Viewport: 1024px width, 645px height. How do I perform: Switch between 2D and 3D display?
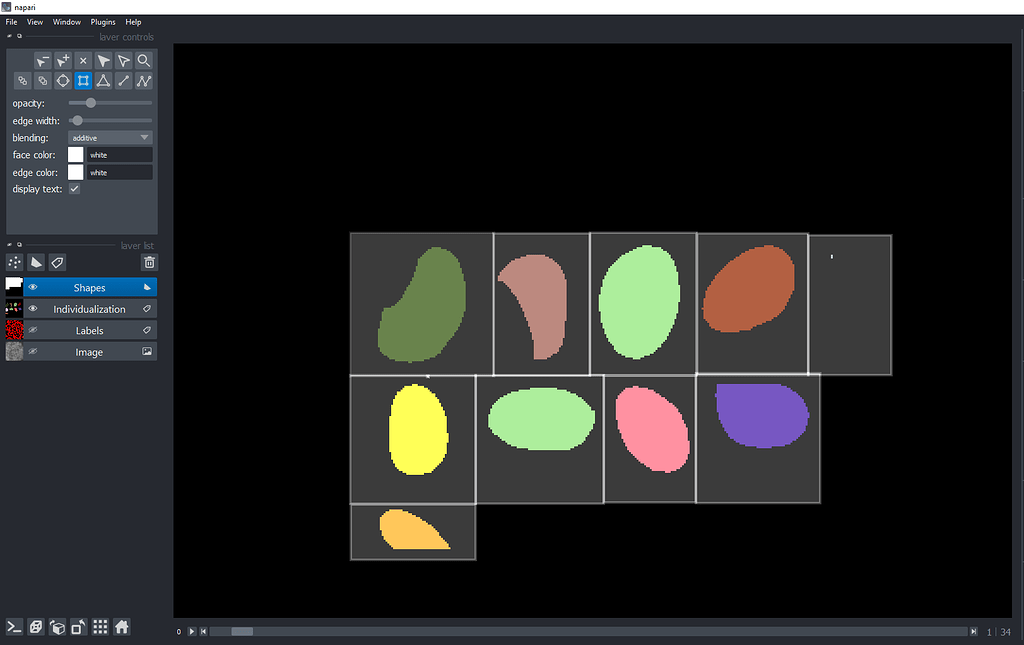[36, 627]
